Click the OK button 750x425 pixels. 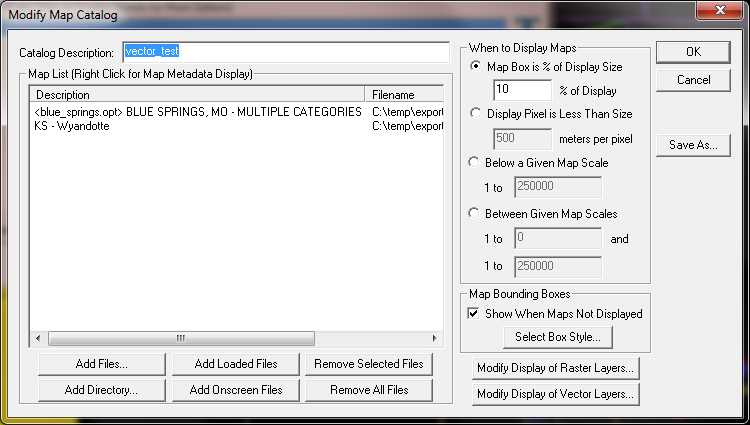(693, 52)
